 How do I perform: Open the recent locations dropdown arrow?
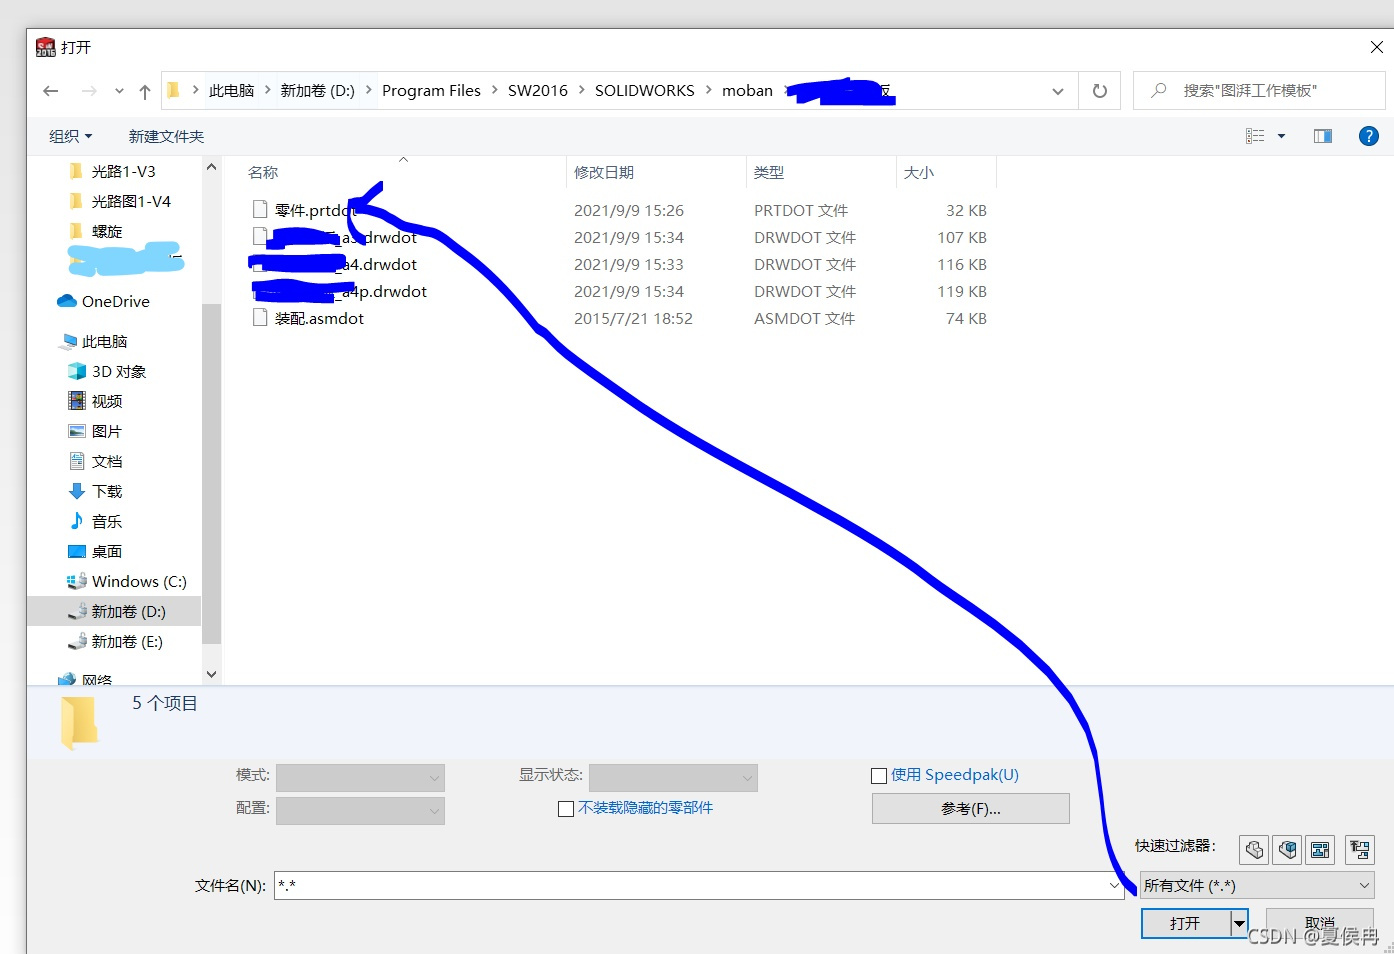tap(119, 91)
